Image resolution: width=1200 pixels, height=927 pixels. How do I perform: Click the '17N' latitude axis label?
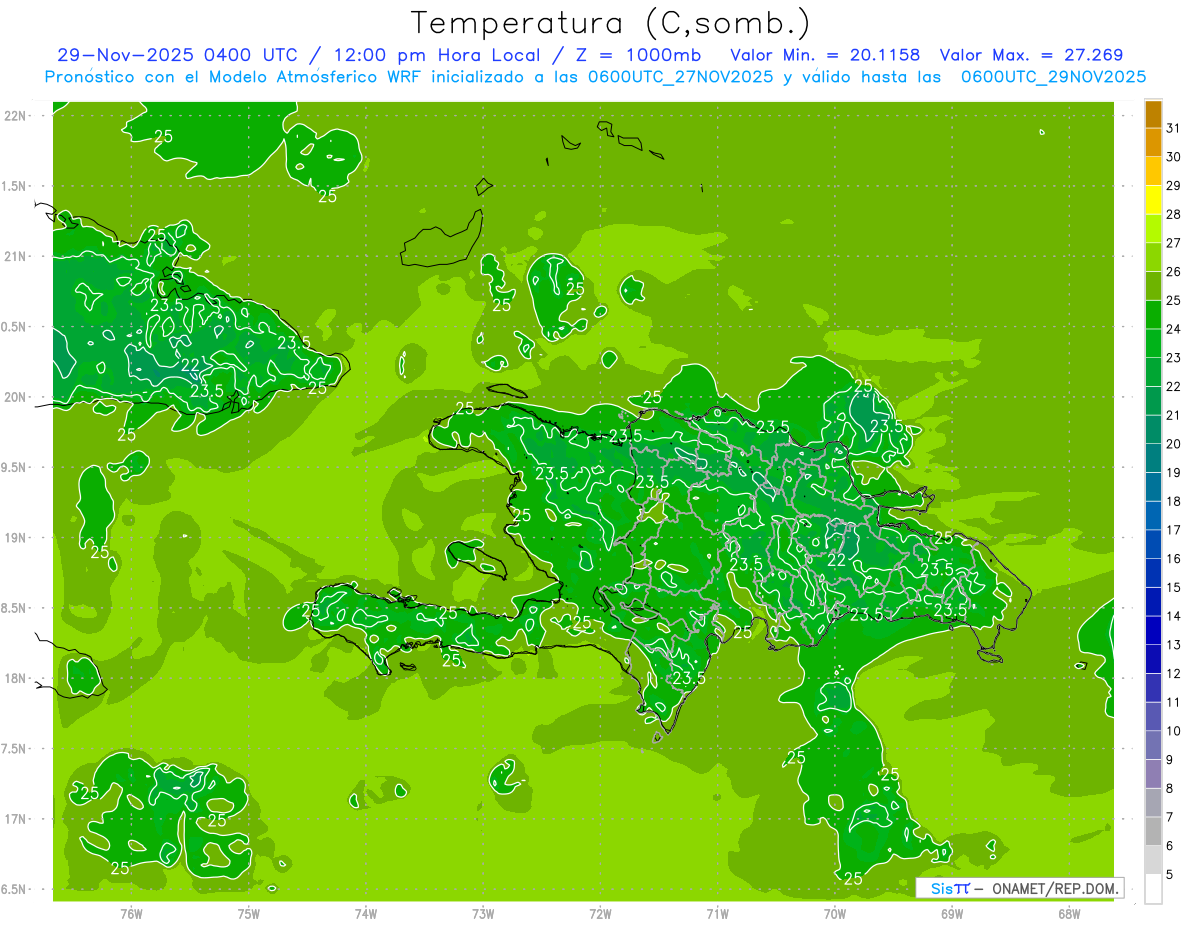16,819
